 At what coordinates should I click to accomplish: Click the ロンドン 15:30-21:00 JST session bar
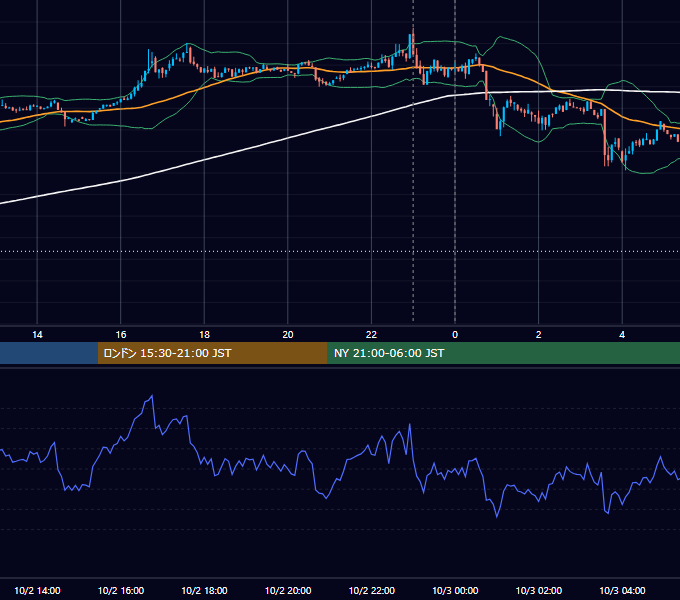pyautogui.click(x=212, y=353)
